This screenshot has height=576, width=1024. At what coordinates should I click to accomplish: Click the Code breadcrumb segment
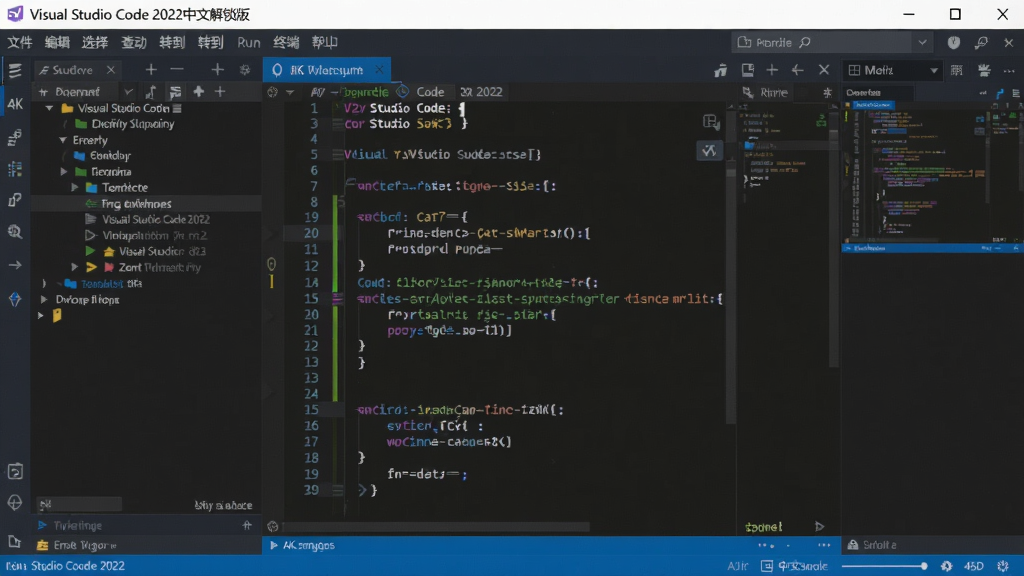(430, 92)
